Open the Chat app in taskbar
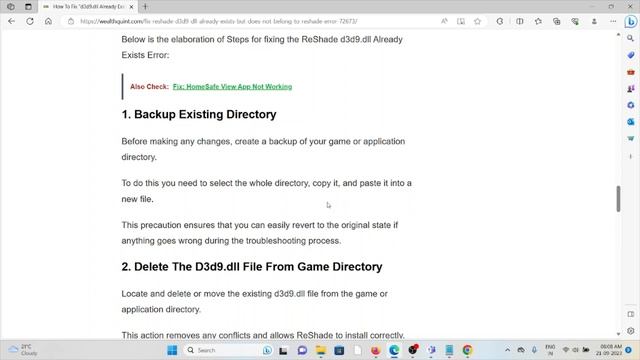The image size is (640, 360). 302,350
